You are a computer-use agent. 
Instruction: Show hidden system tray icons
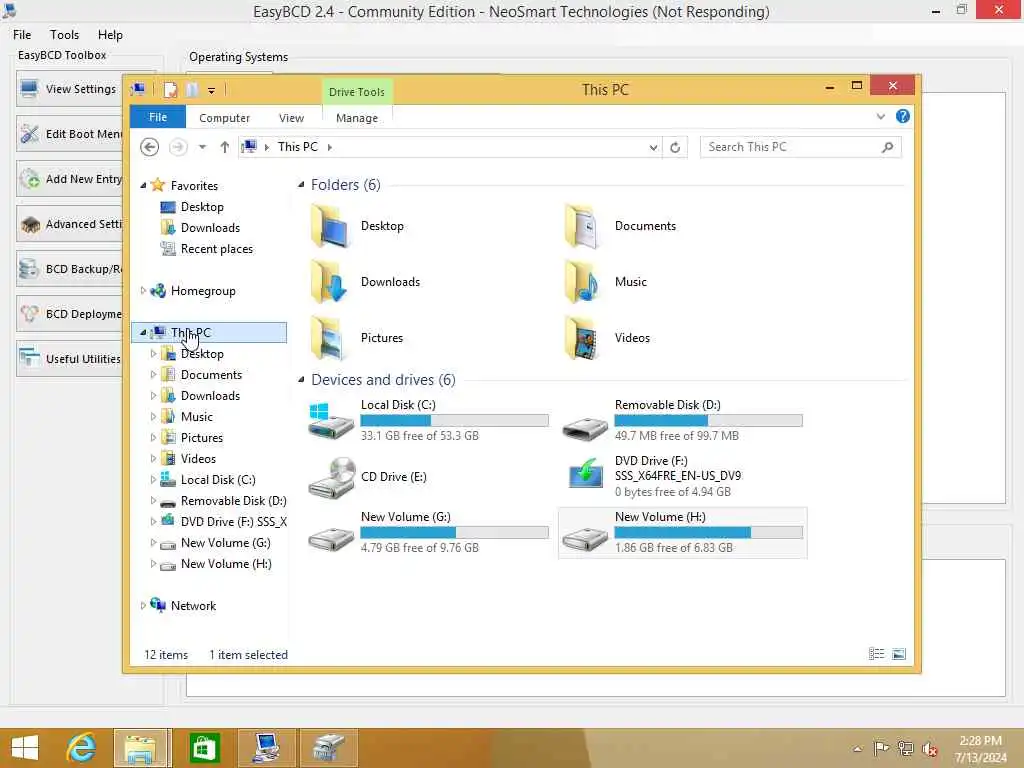click(857, 749)
